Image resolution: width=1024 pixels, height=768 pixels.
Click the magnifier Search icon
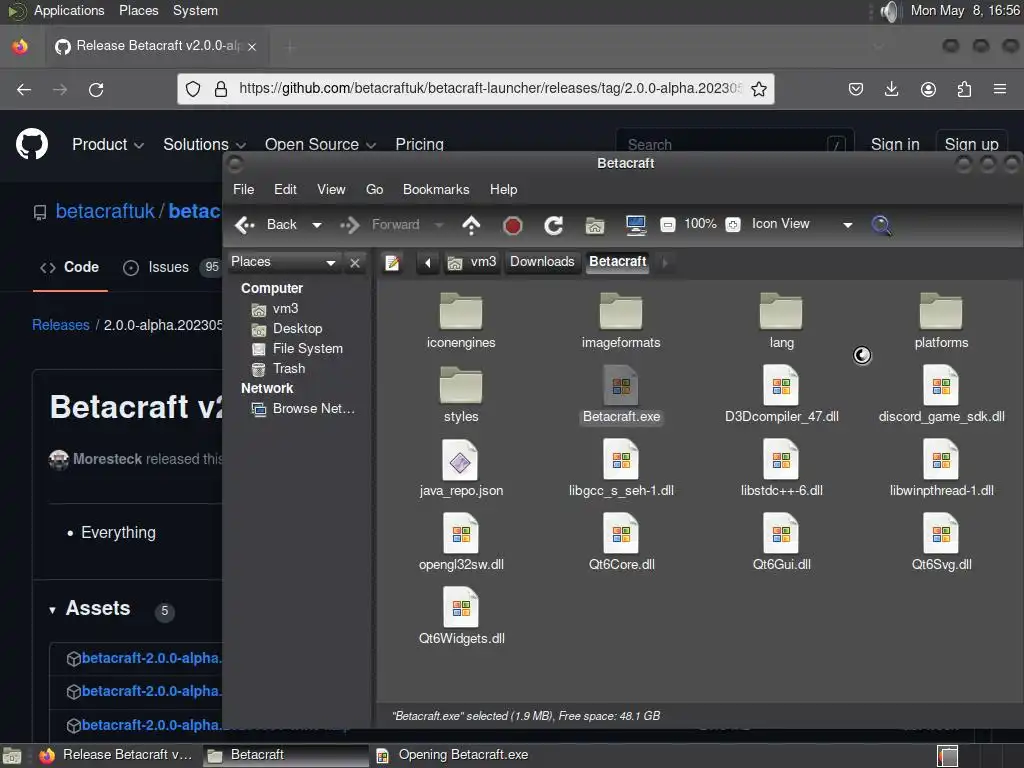[x=881, y=225]
